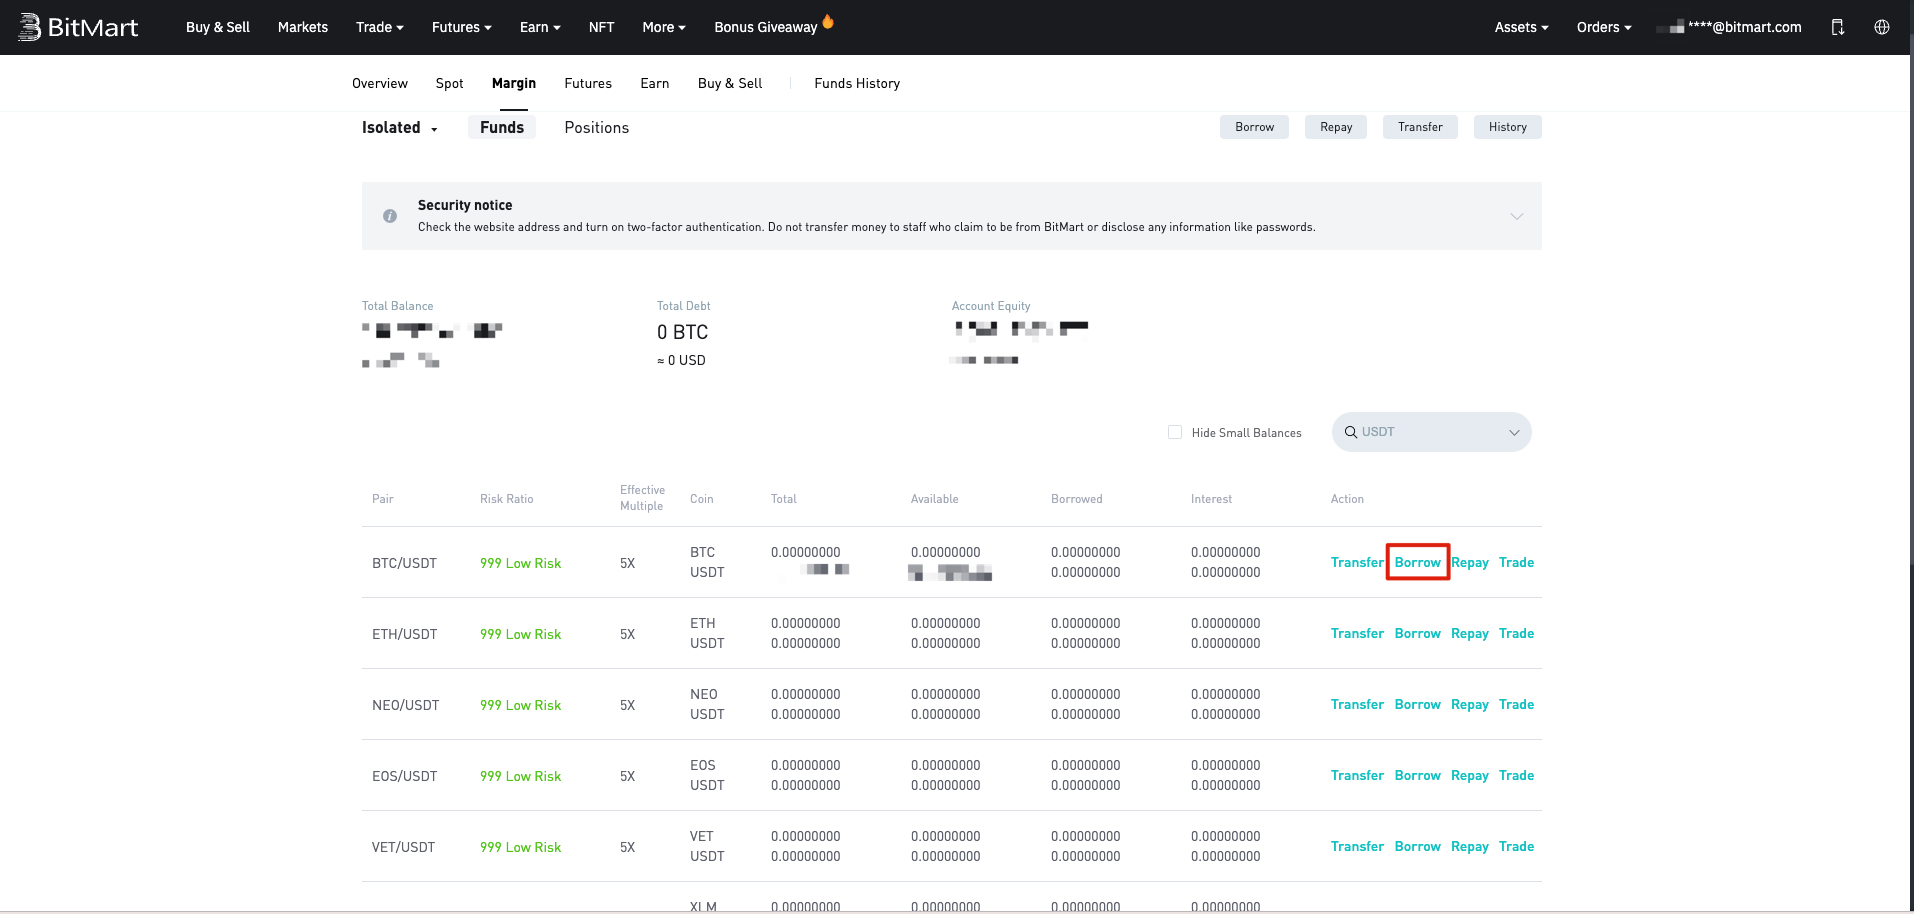Click the BTC/USDT pair name

[x=404, y=563]
